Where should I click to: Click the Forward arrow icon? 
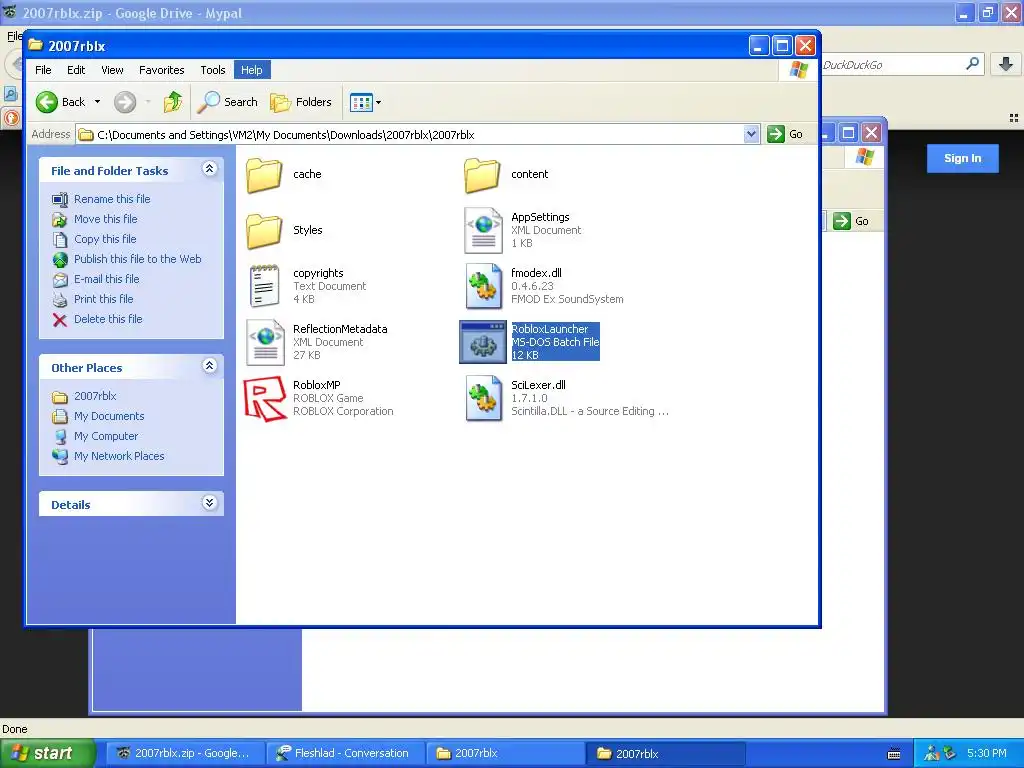[x=125, y=102]
